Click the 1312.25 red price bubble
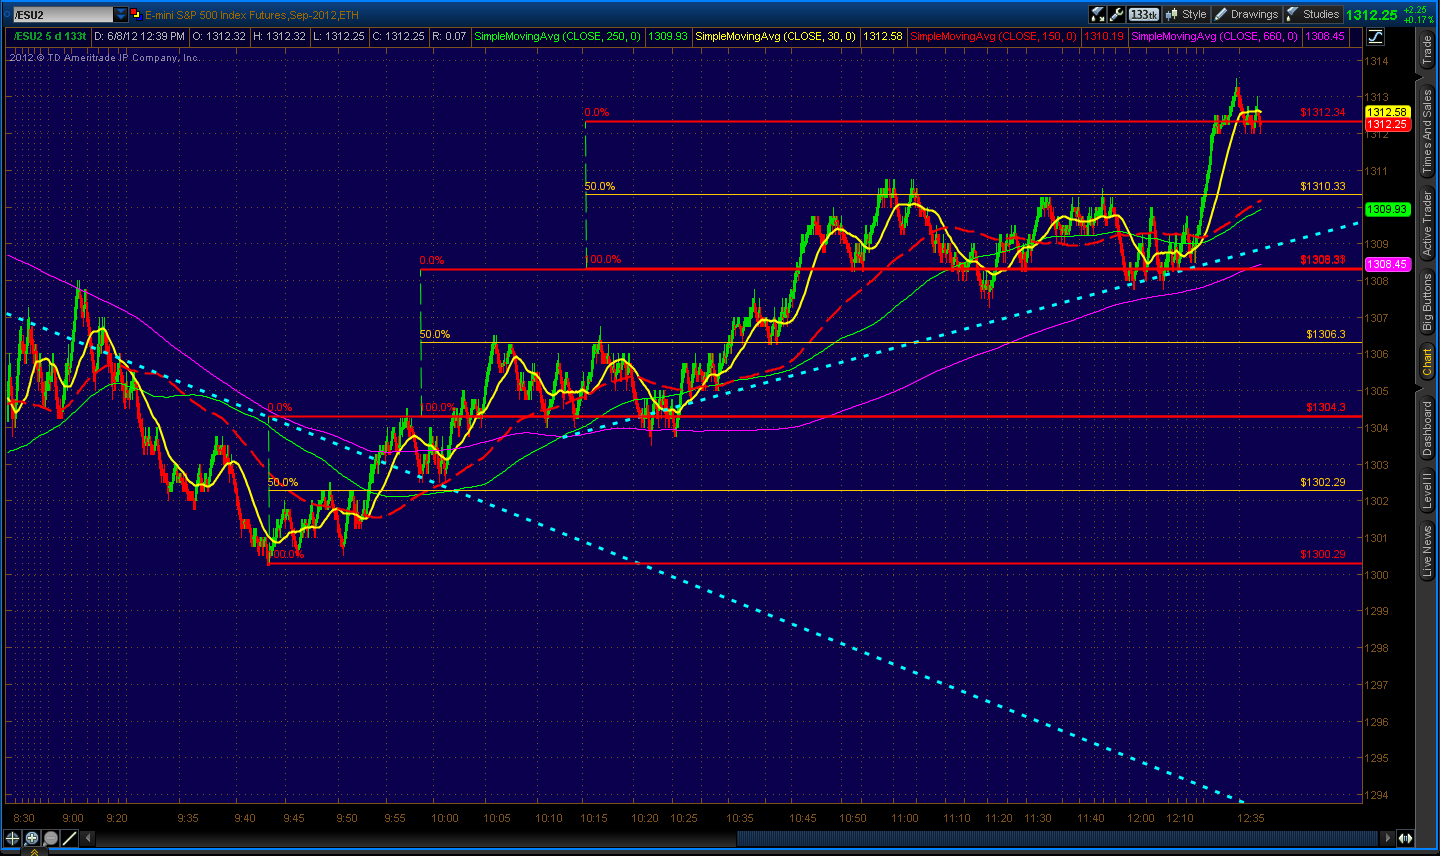This screenshot has height=856, width=1440. pos(1387,124)
